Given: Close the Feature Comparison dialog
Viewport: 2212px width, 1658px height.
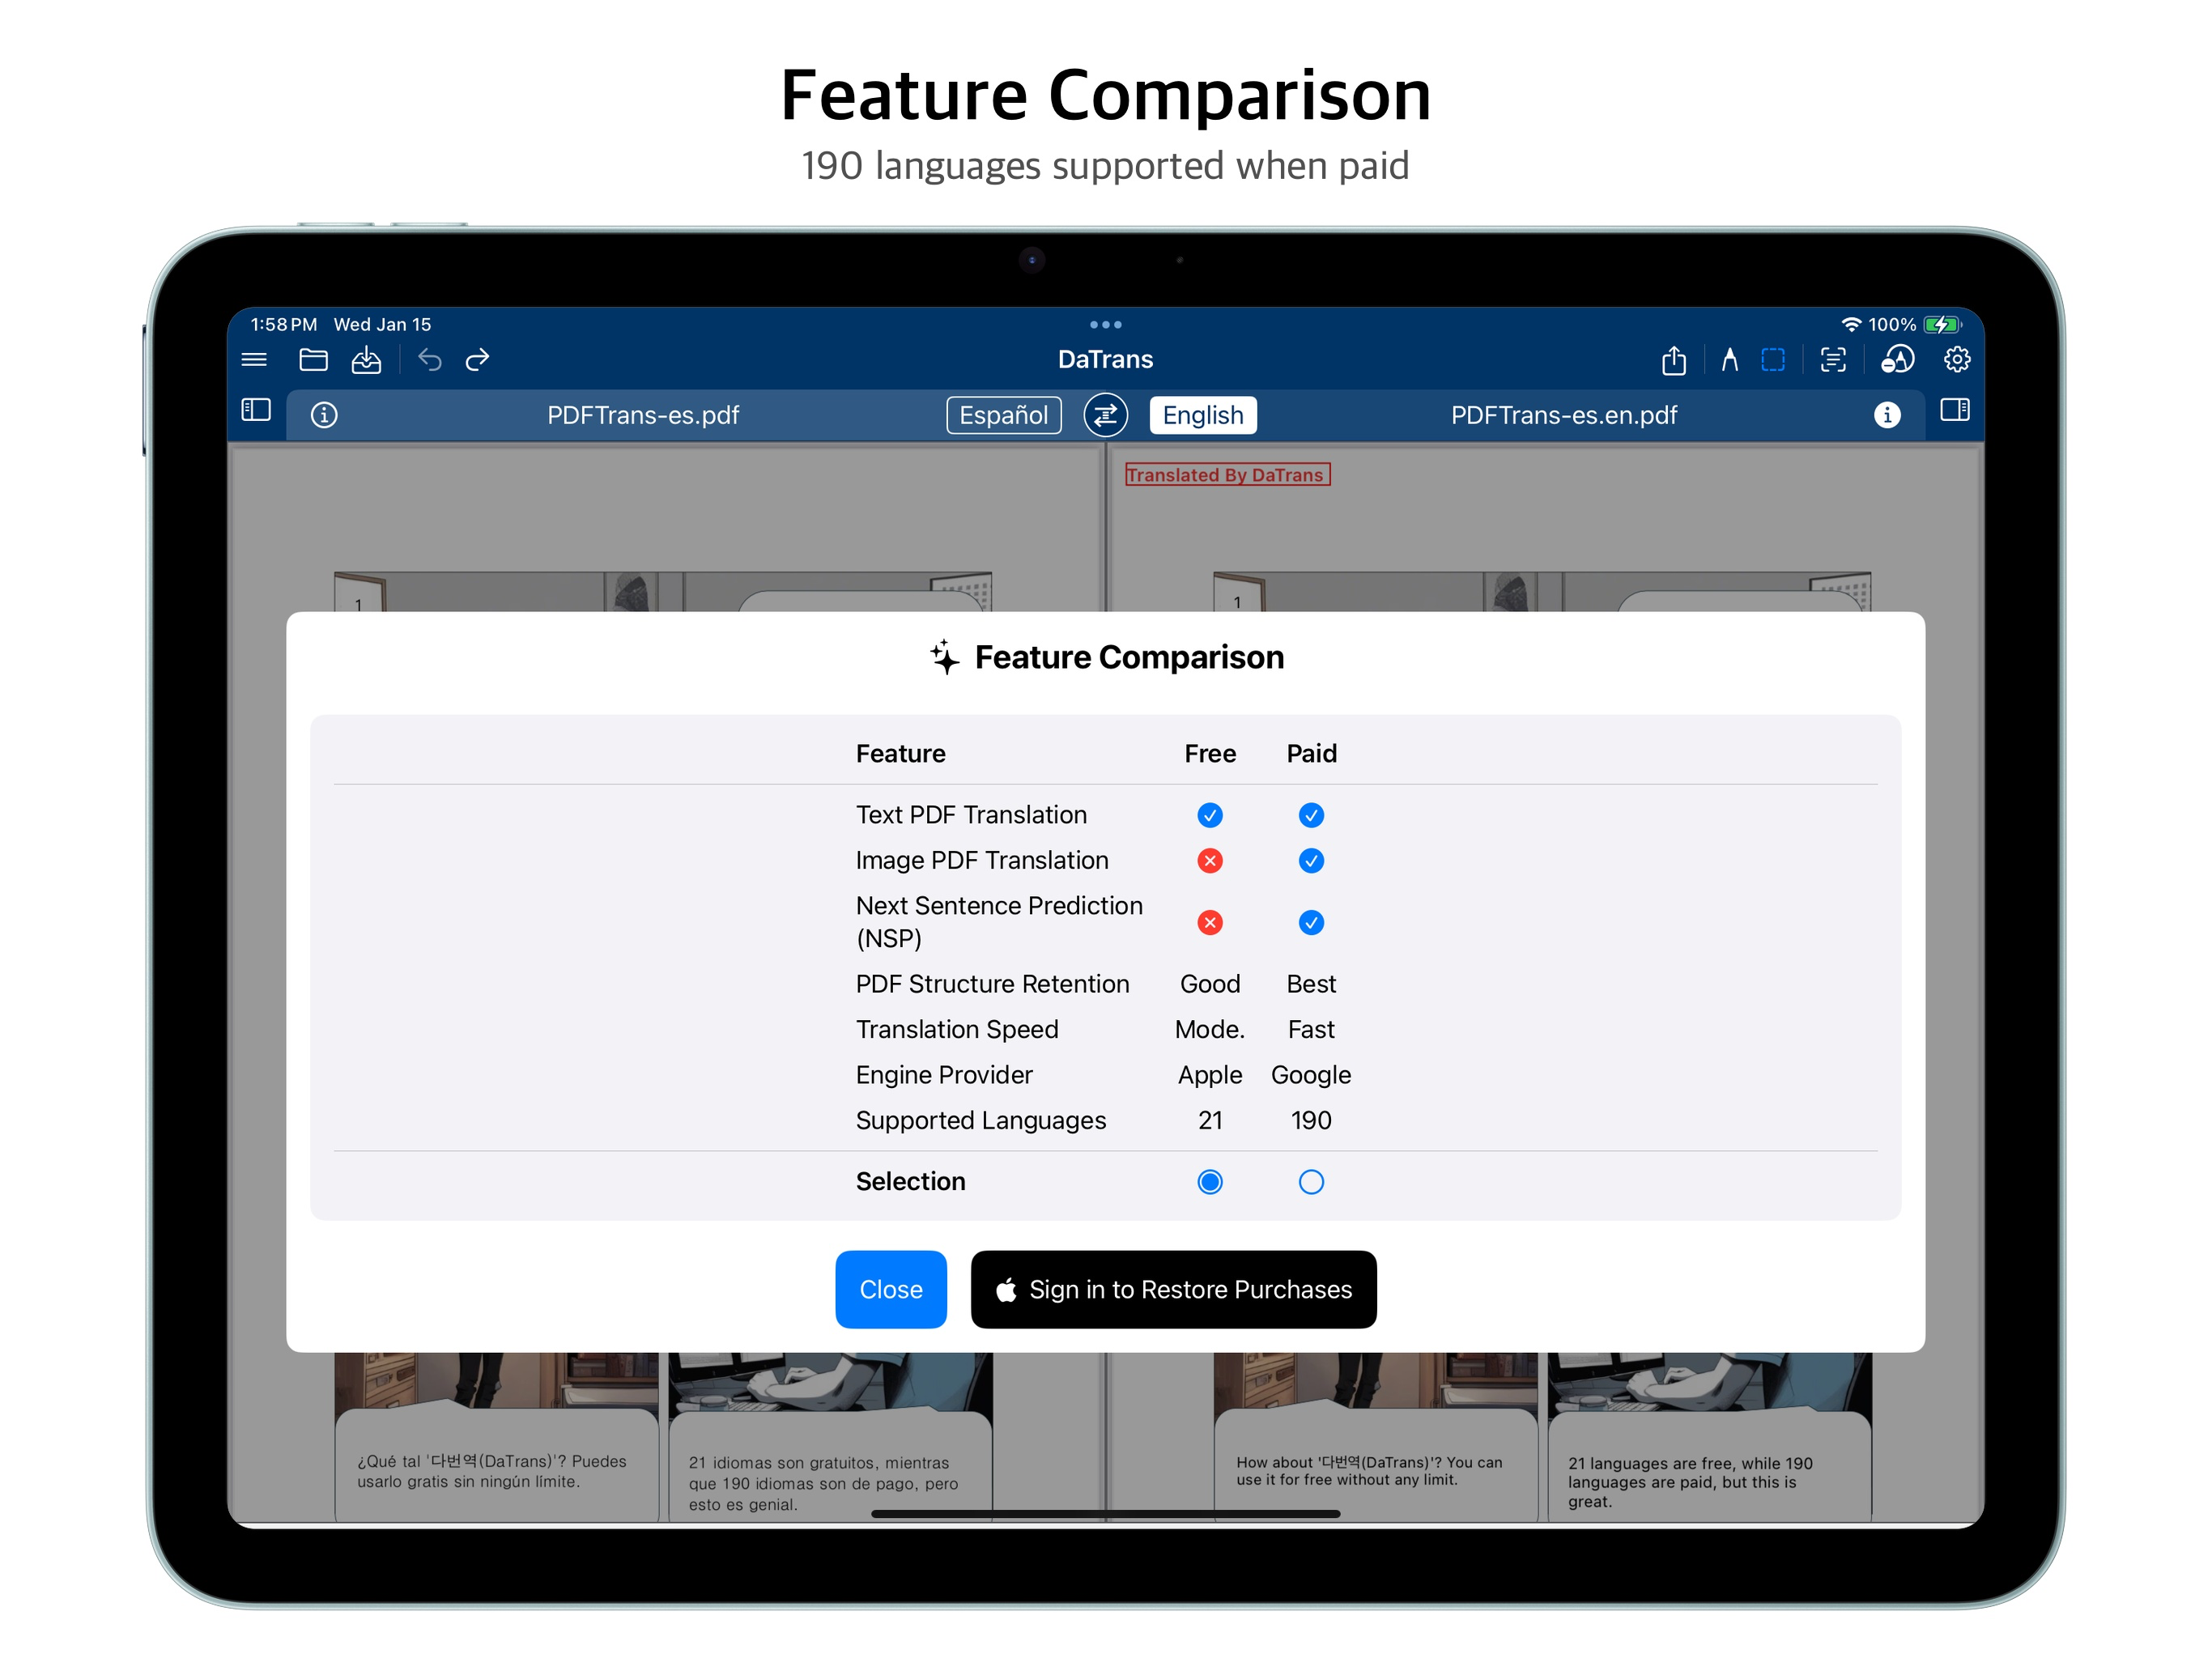Looking at the screenshot, I should point(890,1289).
